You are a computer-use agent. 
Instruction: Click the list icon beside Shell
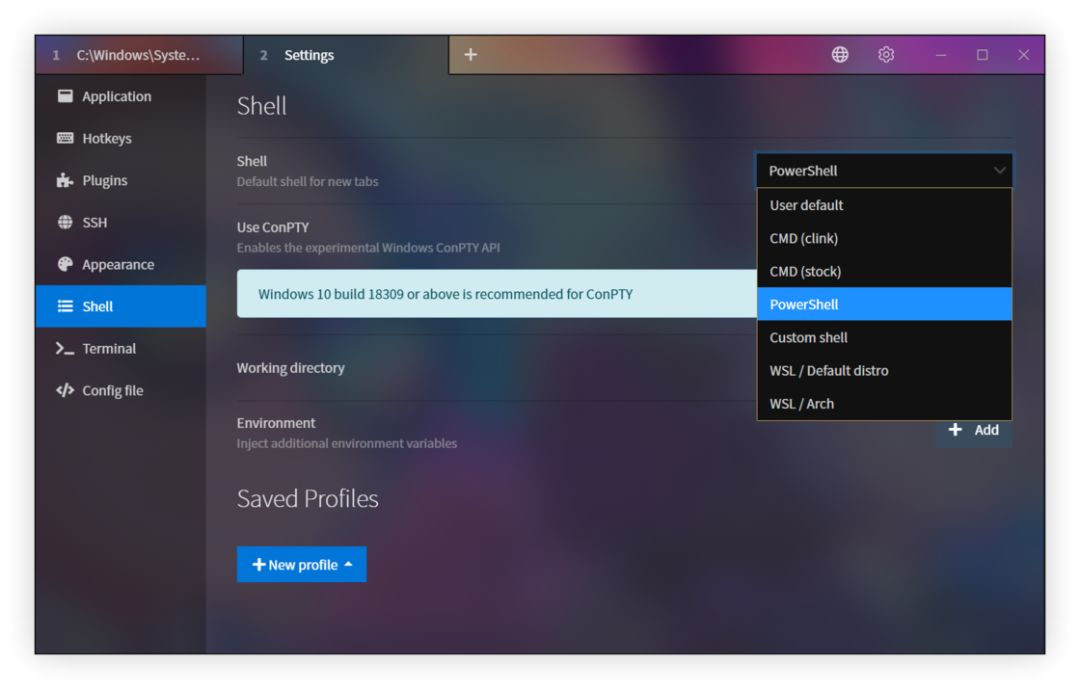pos(65,306)
